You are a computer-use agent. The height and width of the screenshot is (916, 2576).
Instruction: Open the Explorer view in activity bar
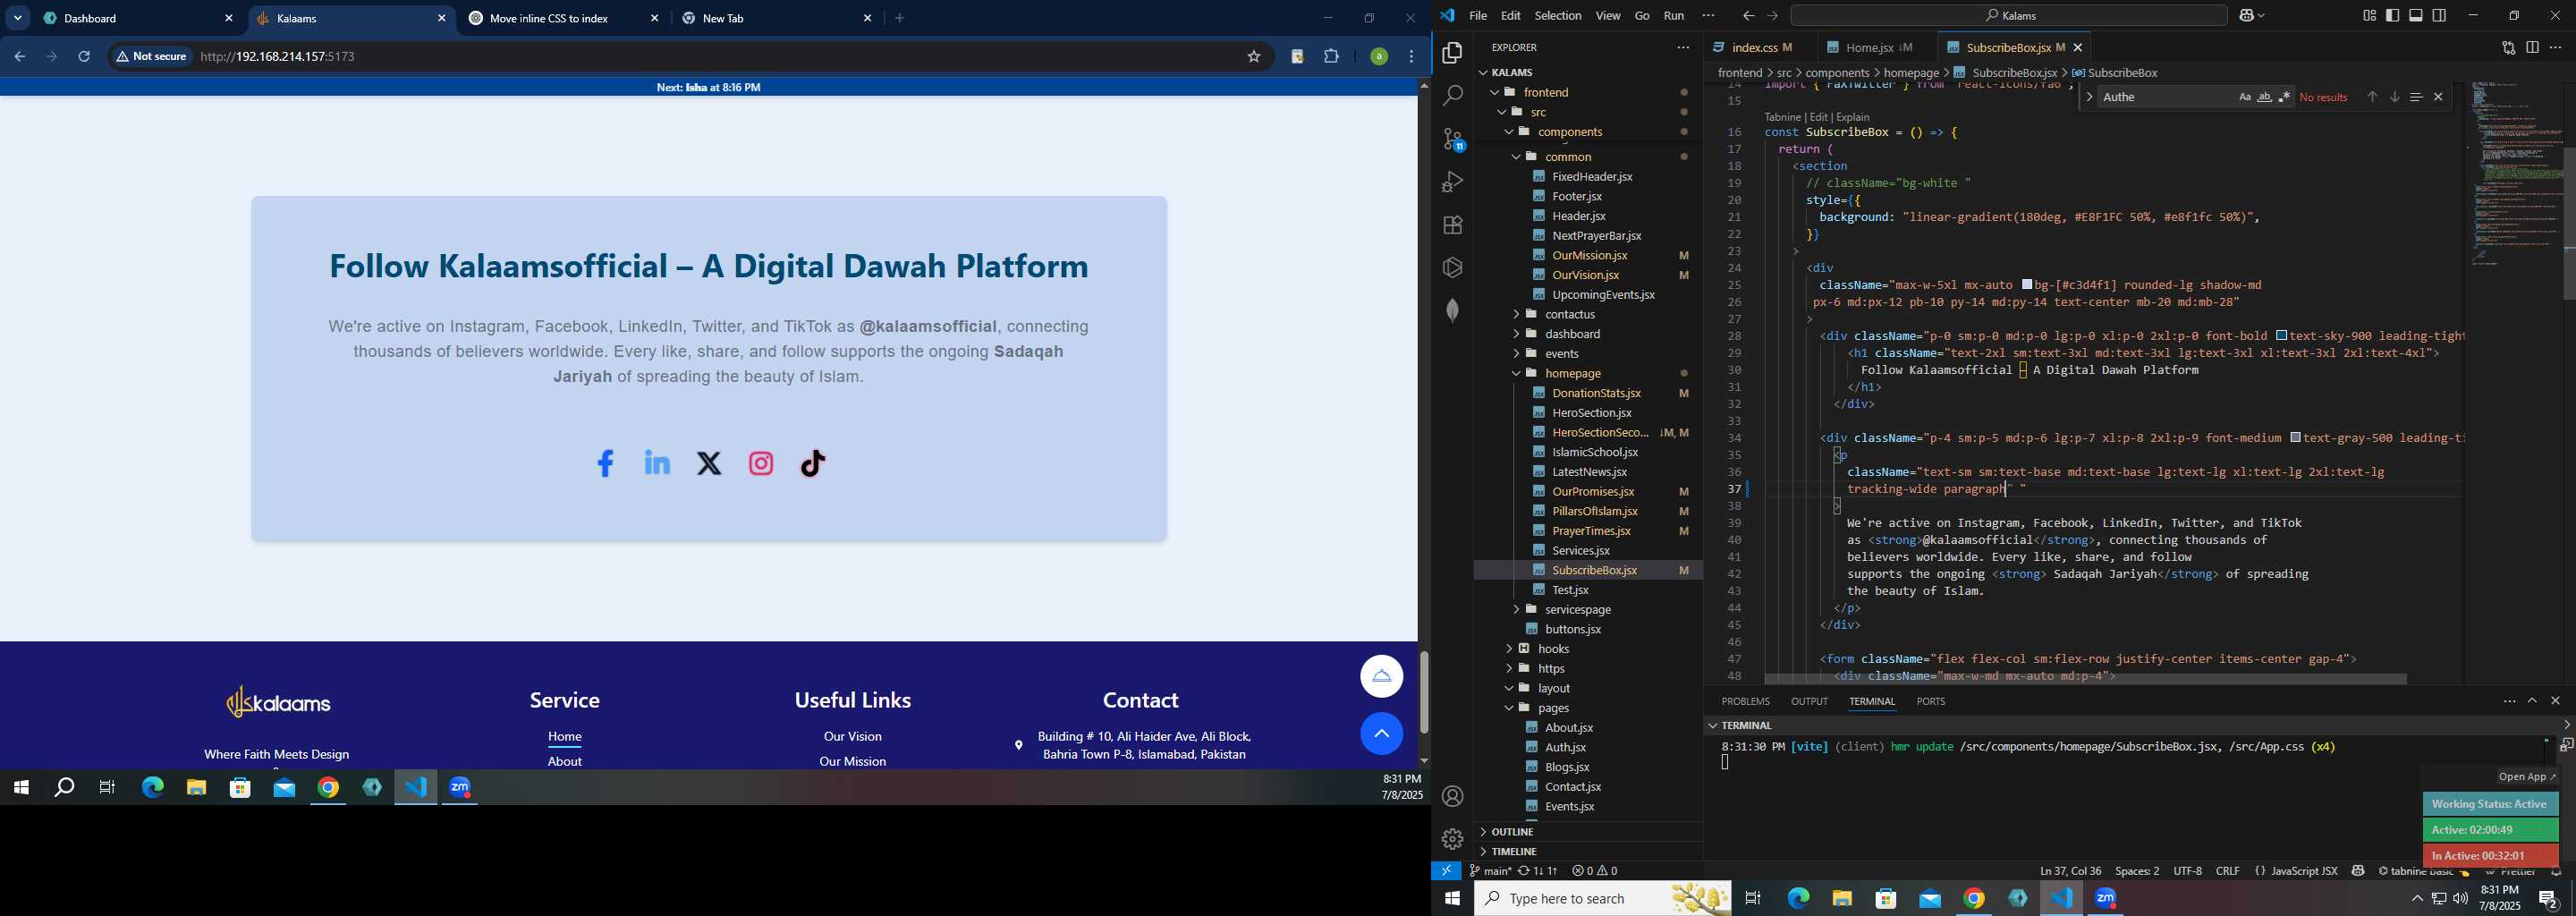tap(1452, 53)
